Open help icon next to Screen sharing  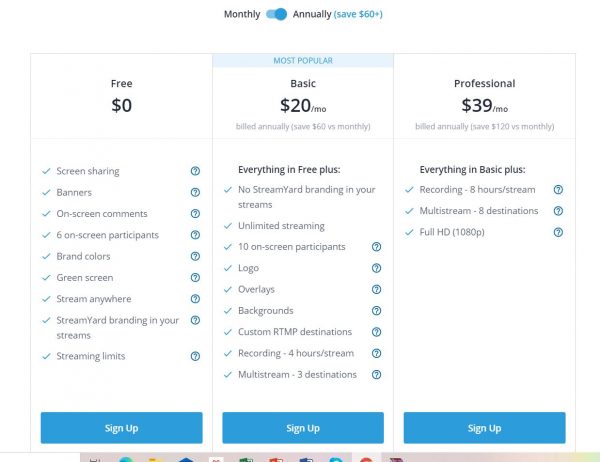coord(195,171)
